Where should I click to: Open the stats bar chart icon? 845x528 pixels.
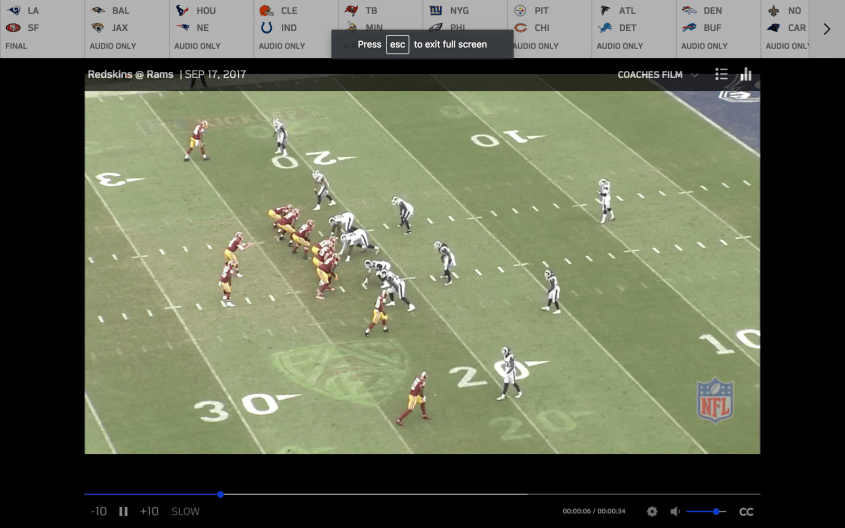(x=746, y=74)
